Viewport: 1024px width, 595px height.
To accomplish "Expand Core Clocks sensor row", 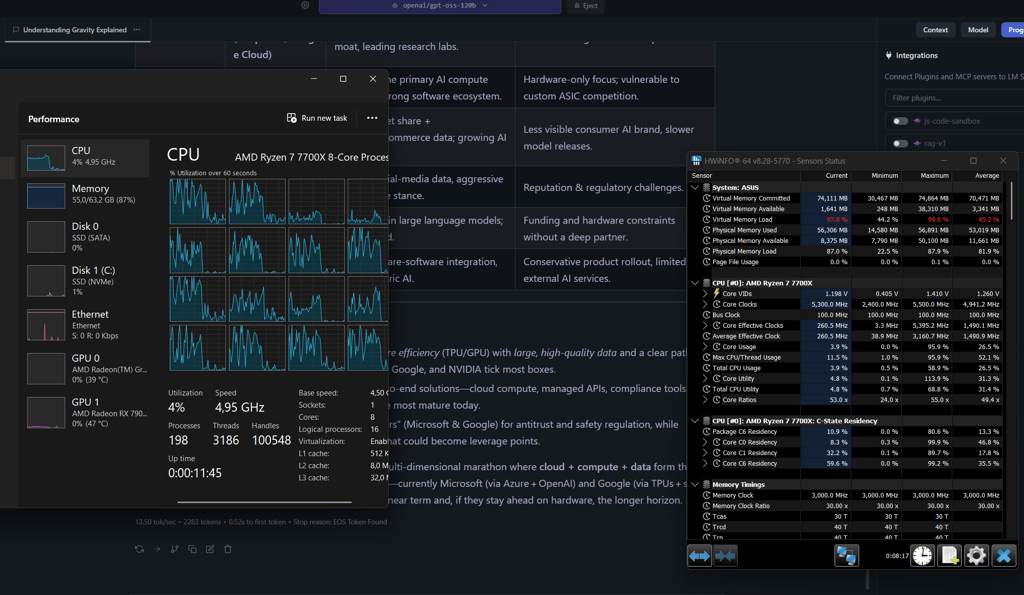I will 705,304.
